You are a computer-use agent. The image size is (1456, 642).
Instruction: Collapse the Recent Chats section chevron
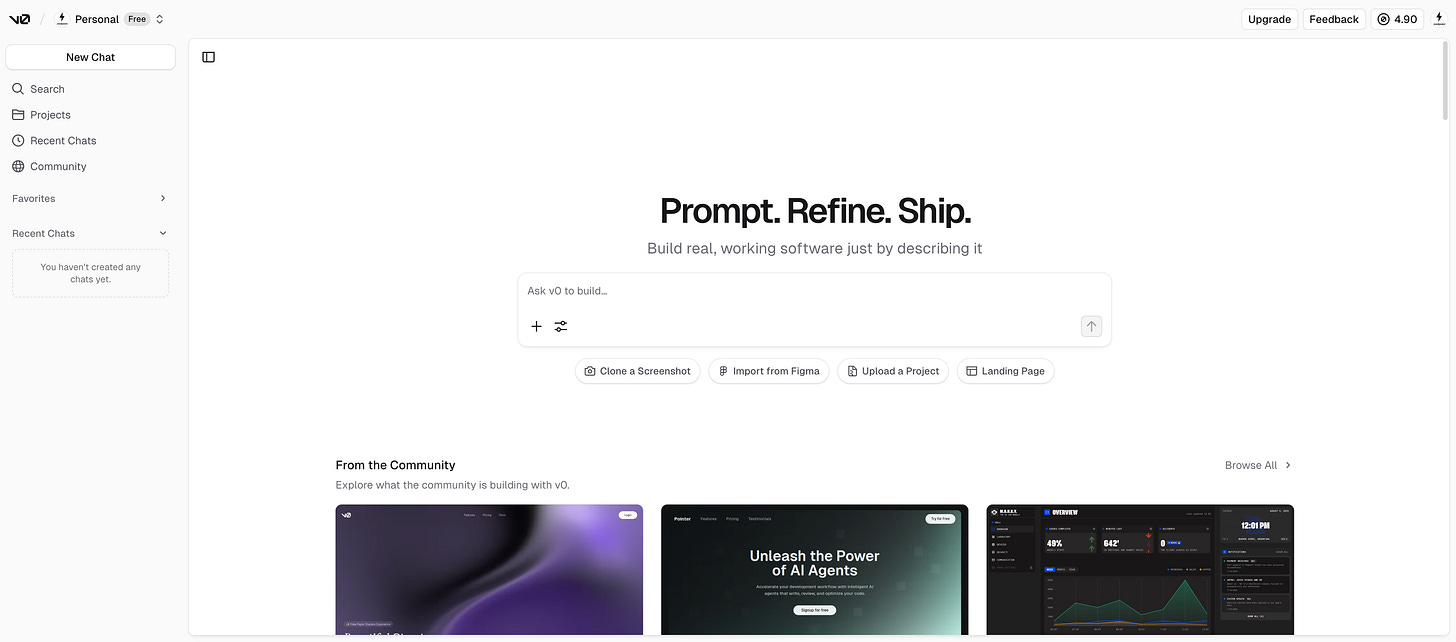coord(163,233)
